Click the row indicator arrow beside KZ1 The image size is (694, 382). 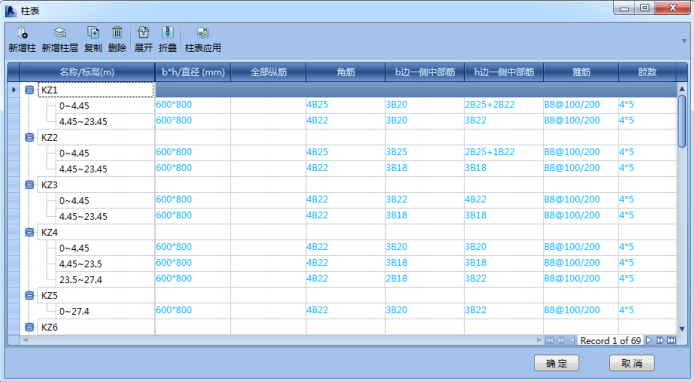pos(14,90)
